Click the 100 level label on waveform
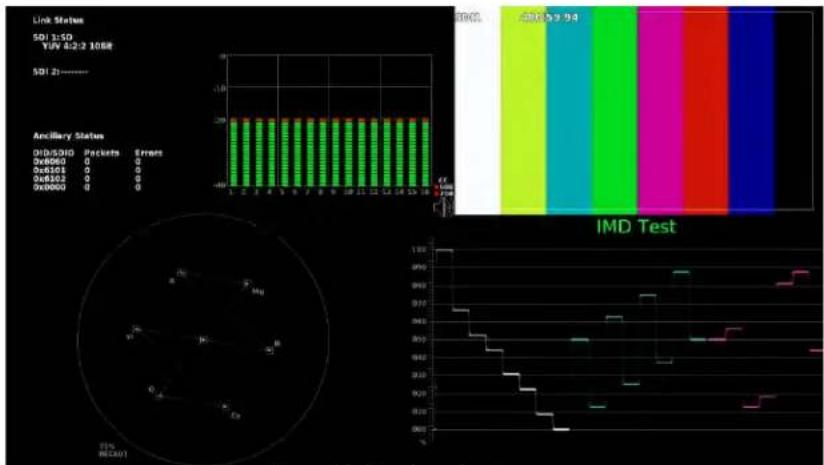This screenshot has width=824, height=465. click(419, 250)
